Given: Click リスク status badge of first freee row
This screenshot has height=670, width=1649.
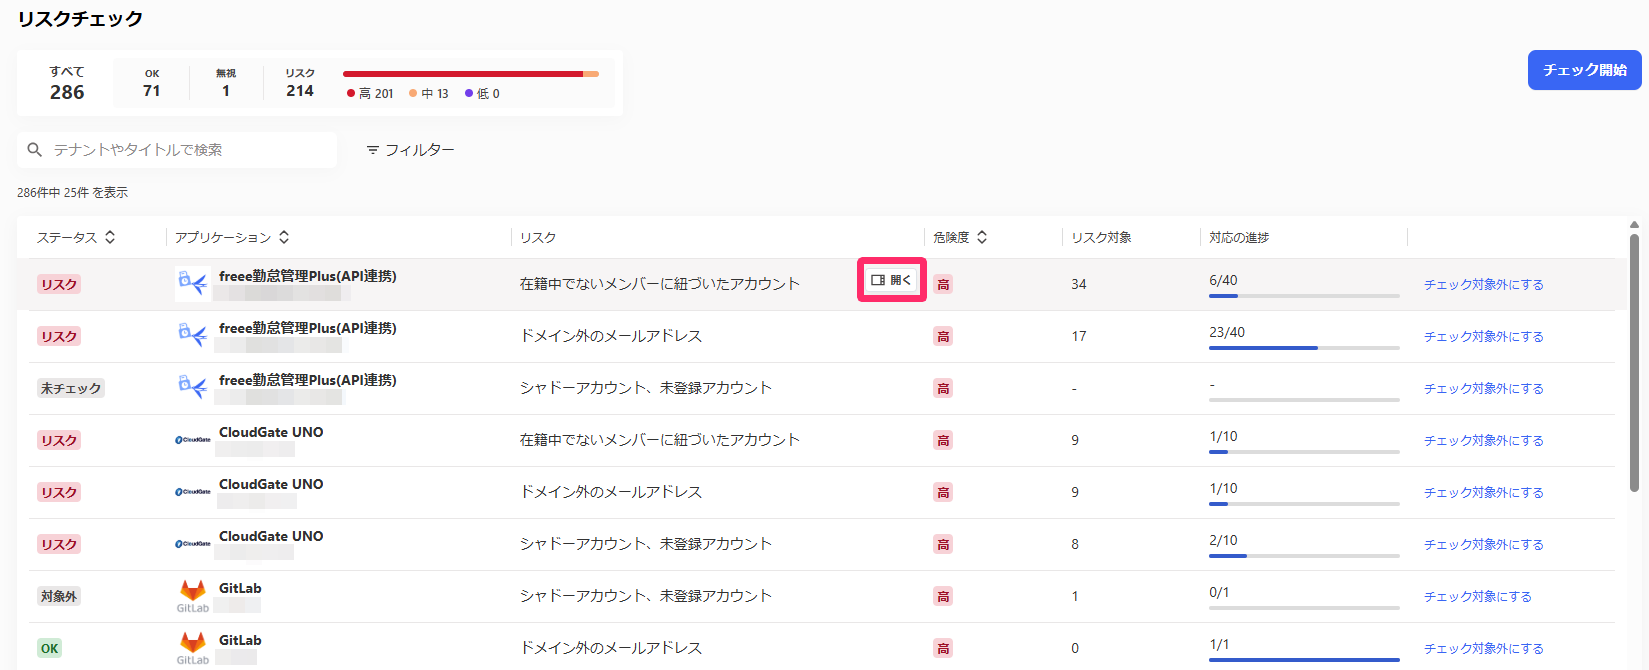Looking at the screenshot, I should tap(59, 284).
